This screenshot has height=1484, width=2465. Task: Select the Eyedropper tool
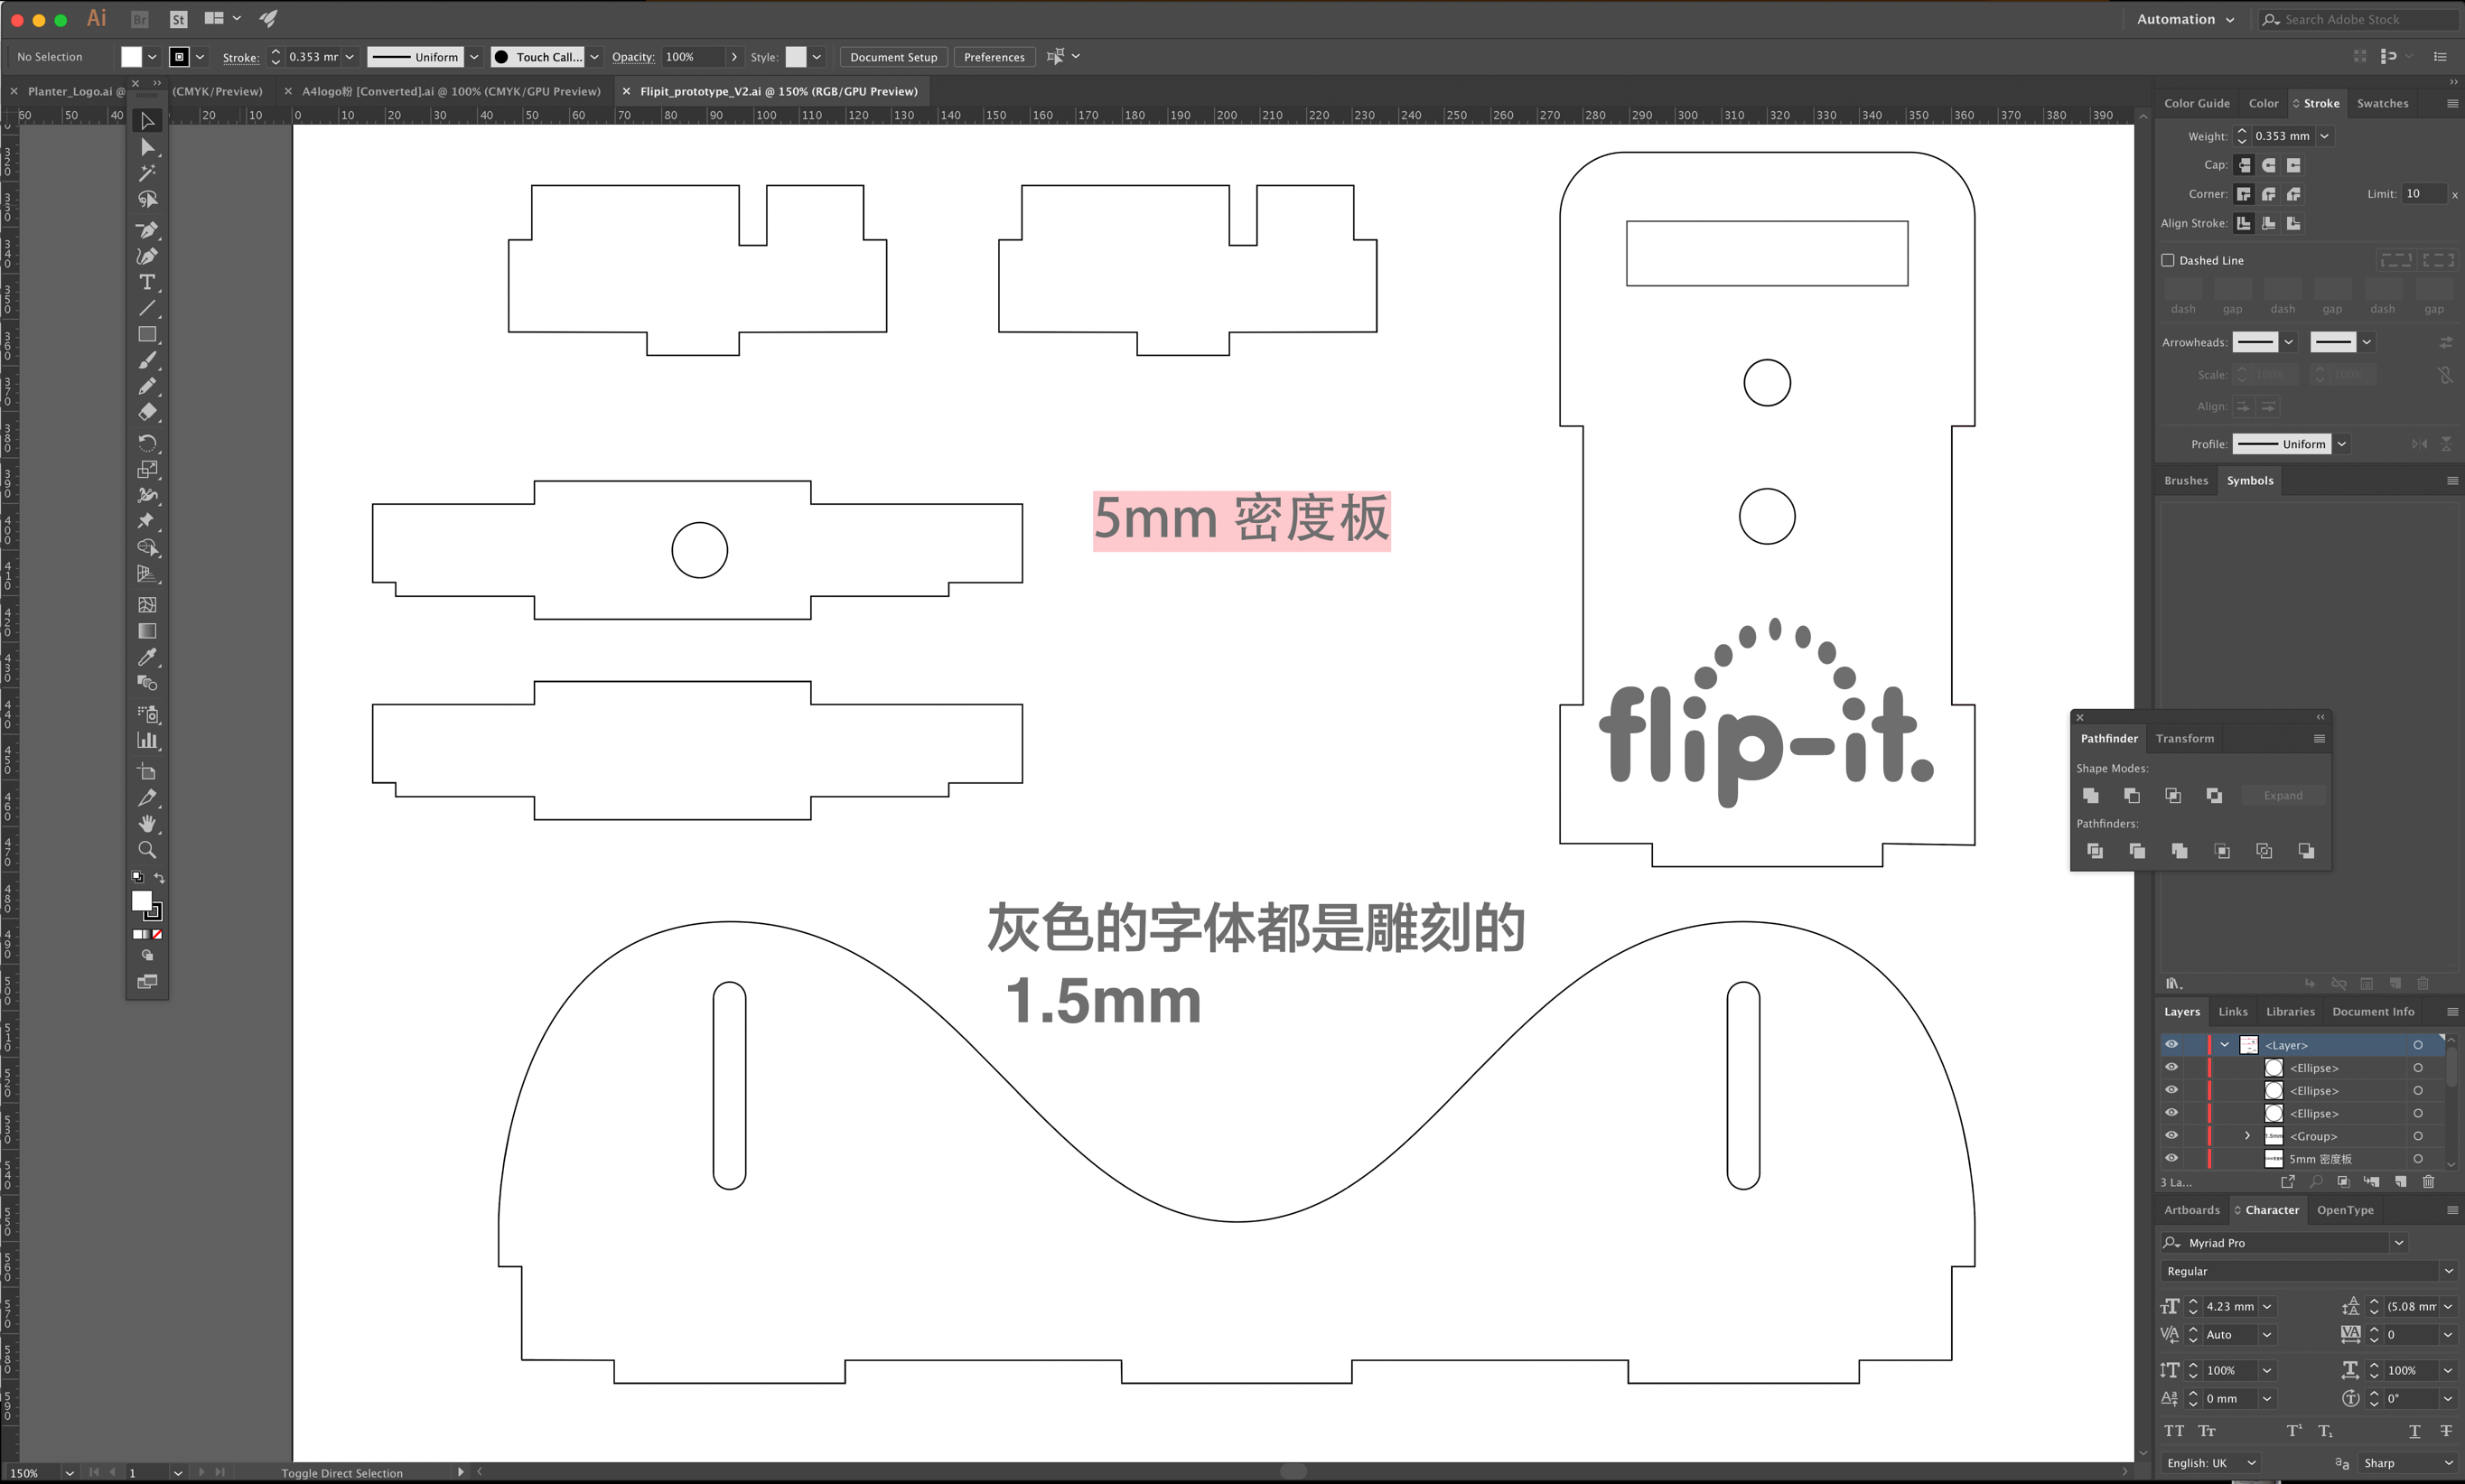tap(147, 657)
